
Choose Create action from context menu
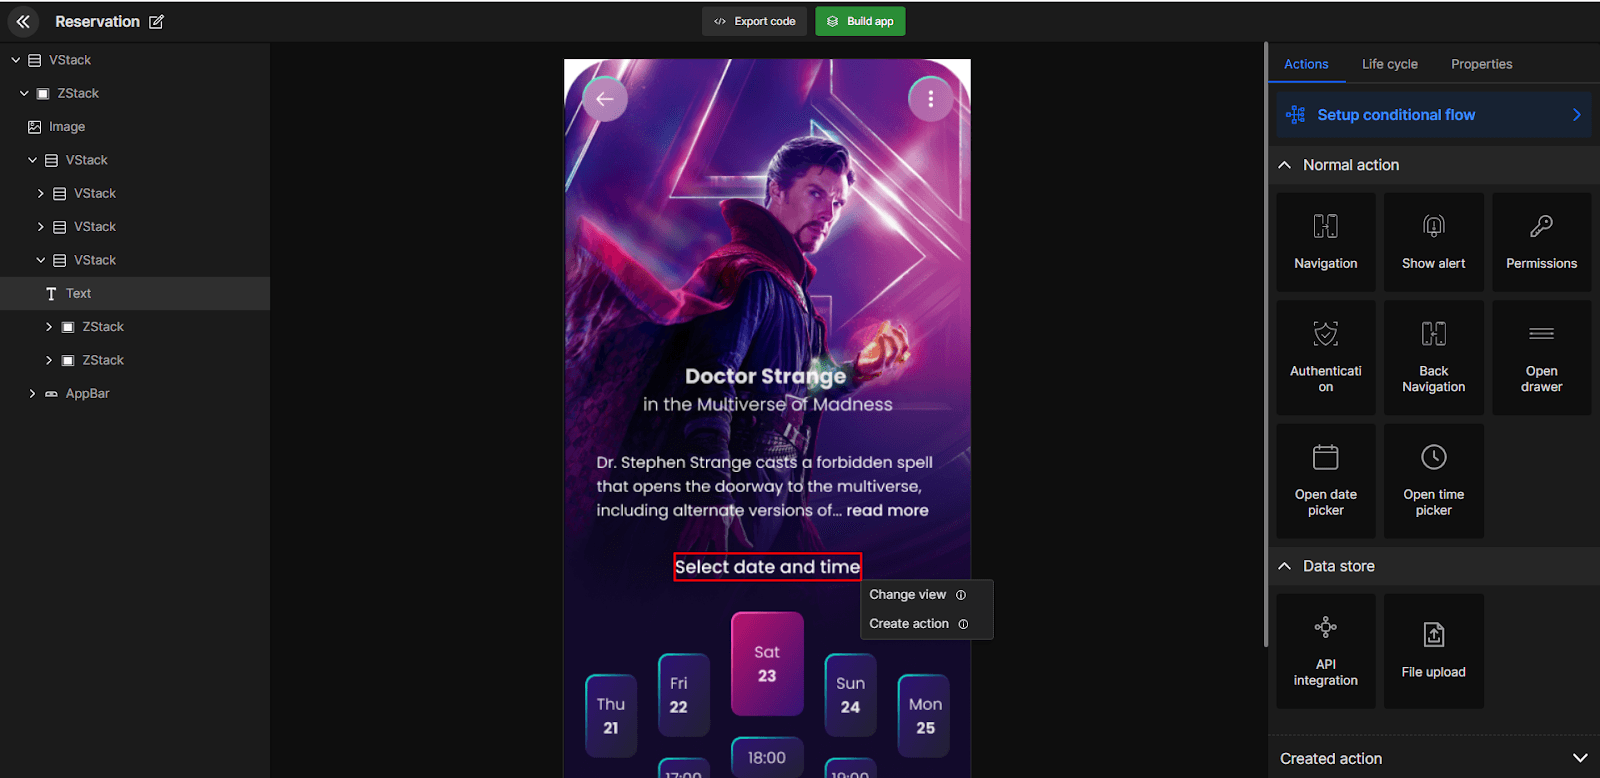(x=909, y=624)
